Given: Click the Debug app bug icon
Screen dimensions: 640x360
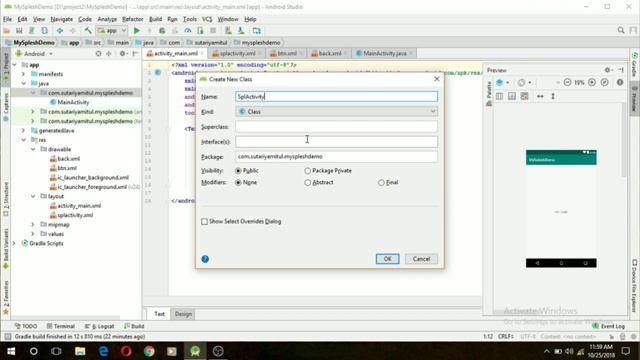Looking at the screenshot, I should [162, 31].
